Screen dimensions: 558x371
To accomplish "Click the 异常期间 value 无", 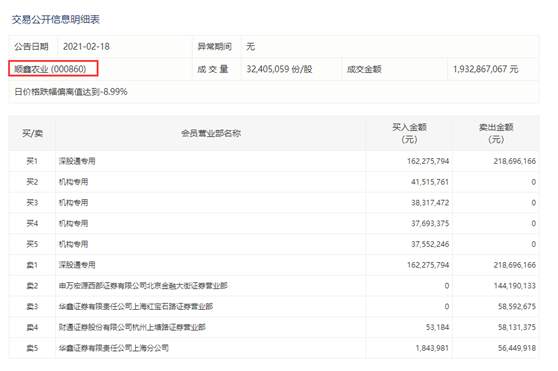I will 251,47.
